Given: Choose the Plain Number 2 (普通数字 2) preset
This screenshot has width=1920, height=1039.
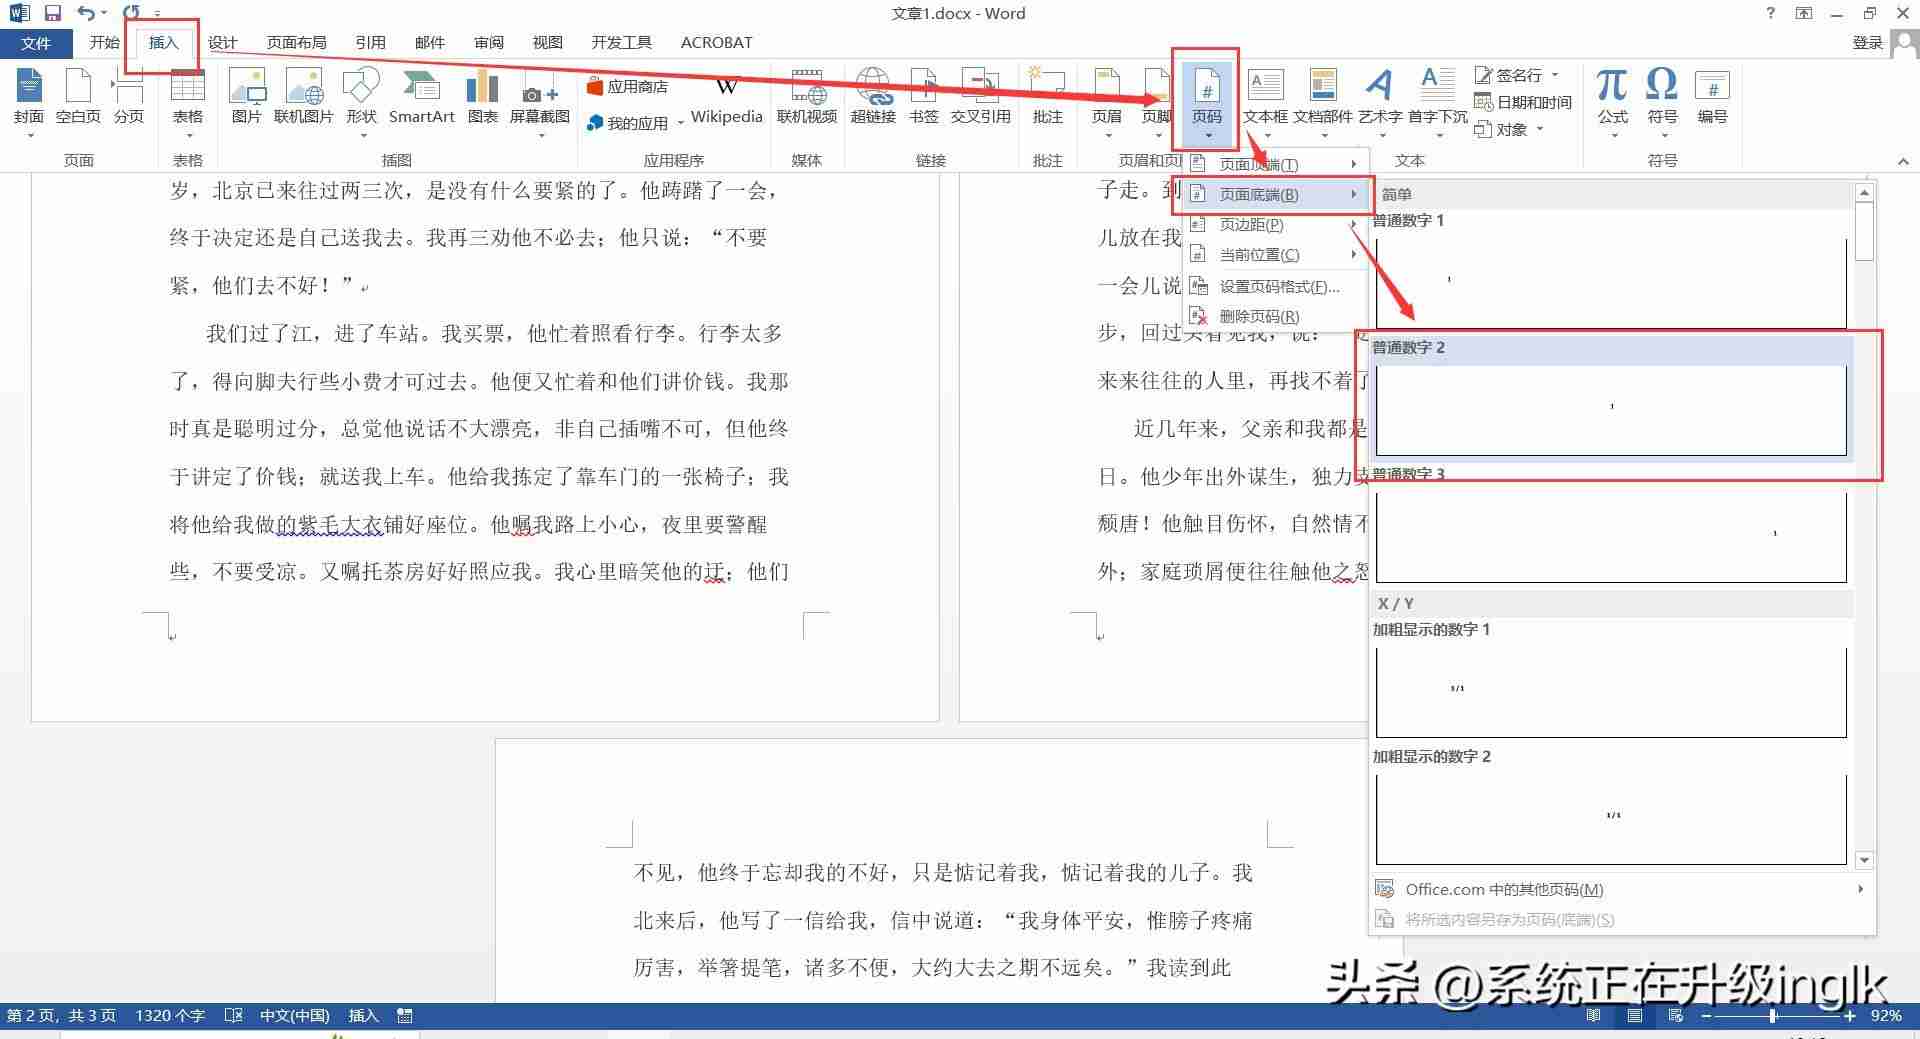Looking at the screenshot, I should [x=1611, y=398].
